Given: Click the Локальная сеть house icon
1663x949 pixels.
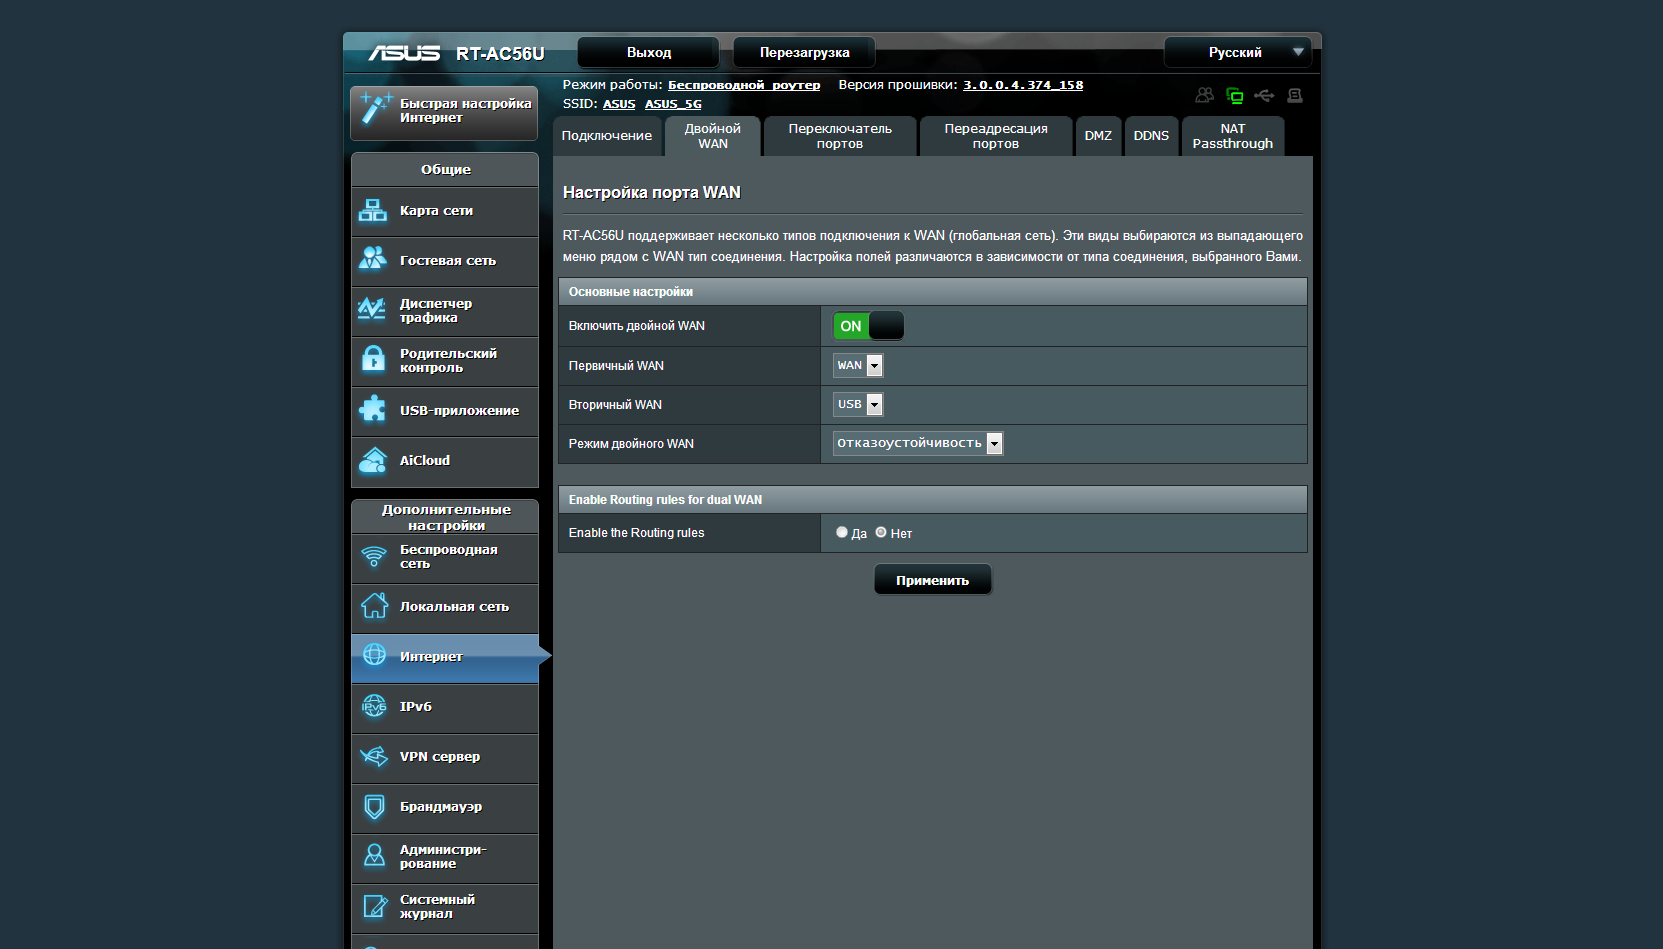Looking at the screenshot, I should pos(374,606).
